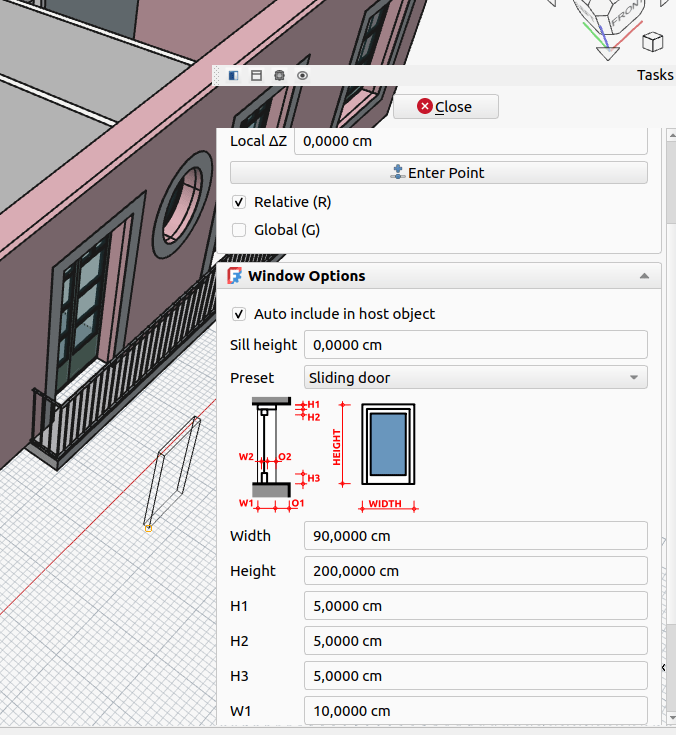This screenshot has height=735, width=676.
Task: Collapse the Window Options section
Action: click(x=644, y=276)
